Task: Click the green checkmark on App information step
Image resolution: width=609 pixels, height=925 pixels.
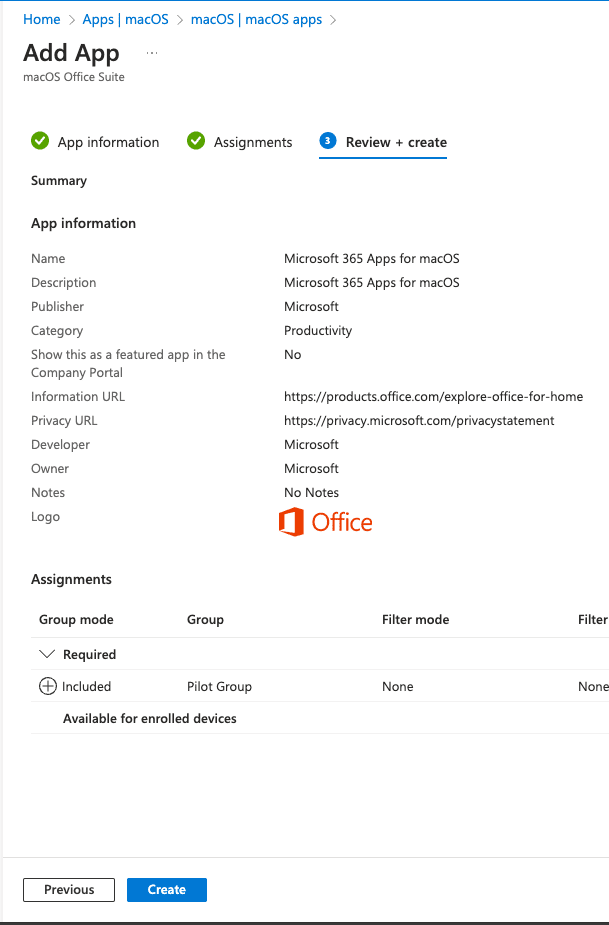Action: (x=40, y=141)
